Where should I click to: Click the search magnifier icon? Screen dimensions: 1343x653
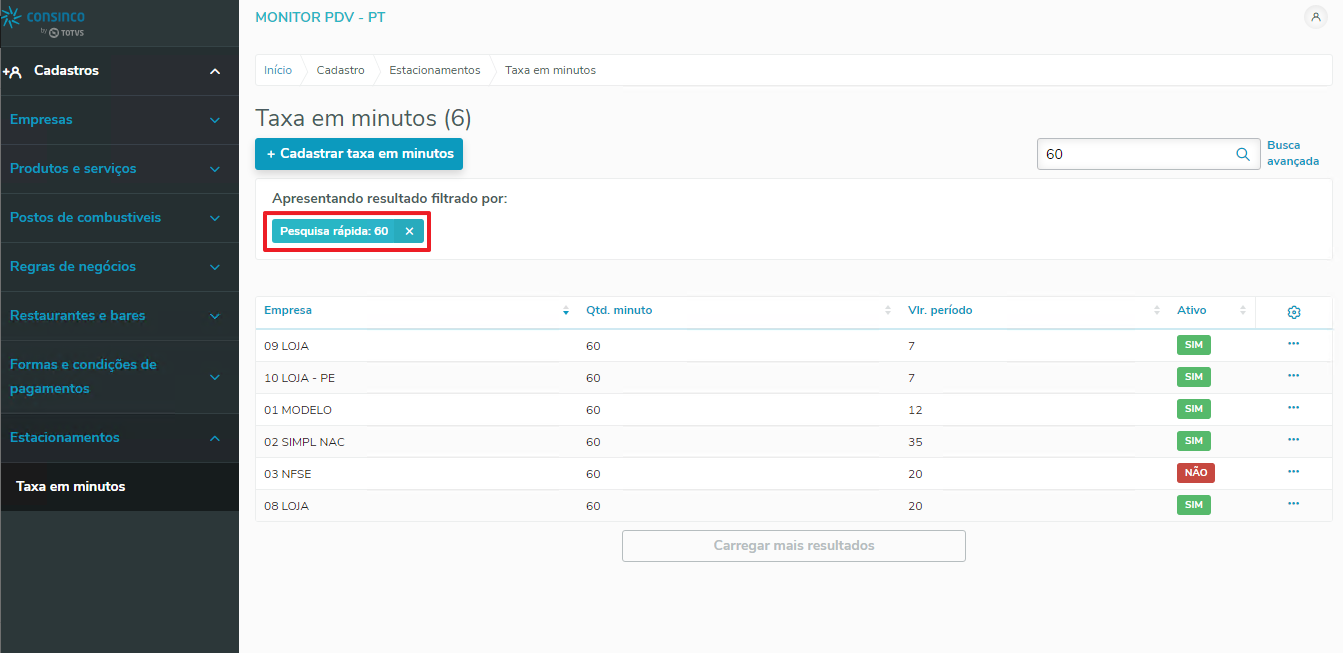[1243, 154]
